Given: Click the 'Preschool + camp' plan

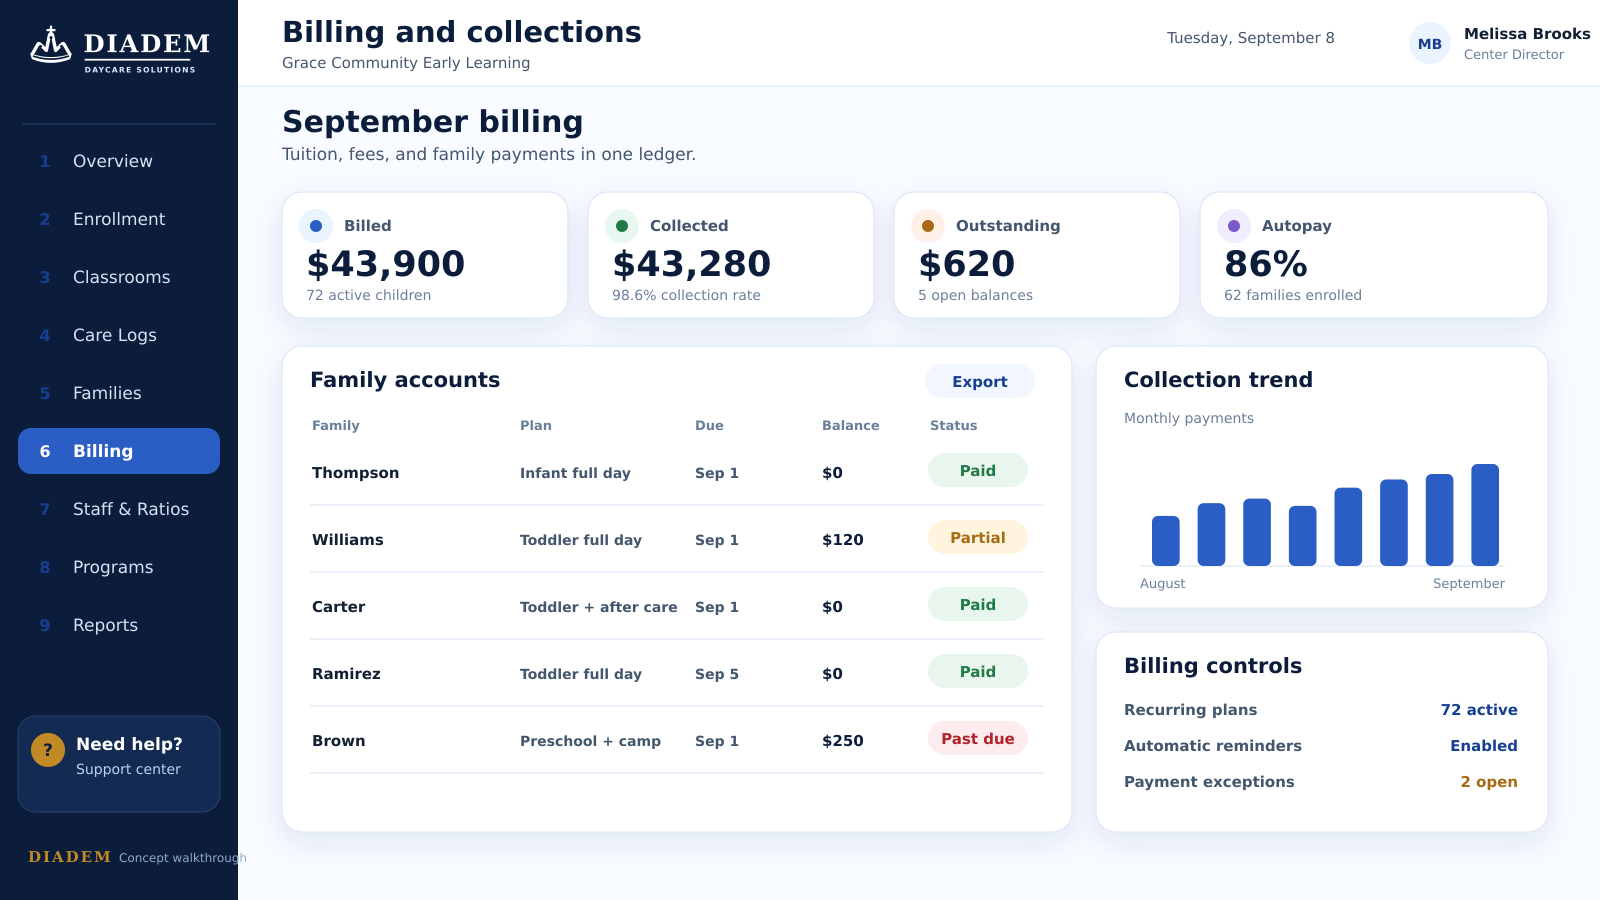Looking at the screenshot, I should pyautogui.click(x=590, y=741).
